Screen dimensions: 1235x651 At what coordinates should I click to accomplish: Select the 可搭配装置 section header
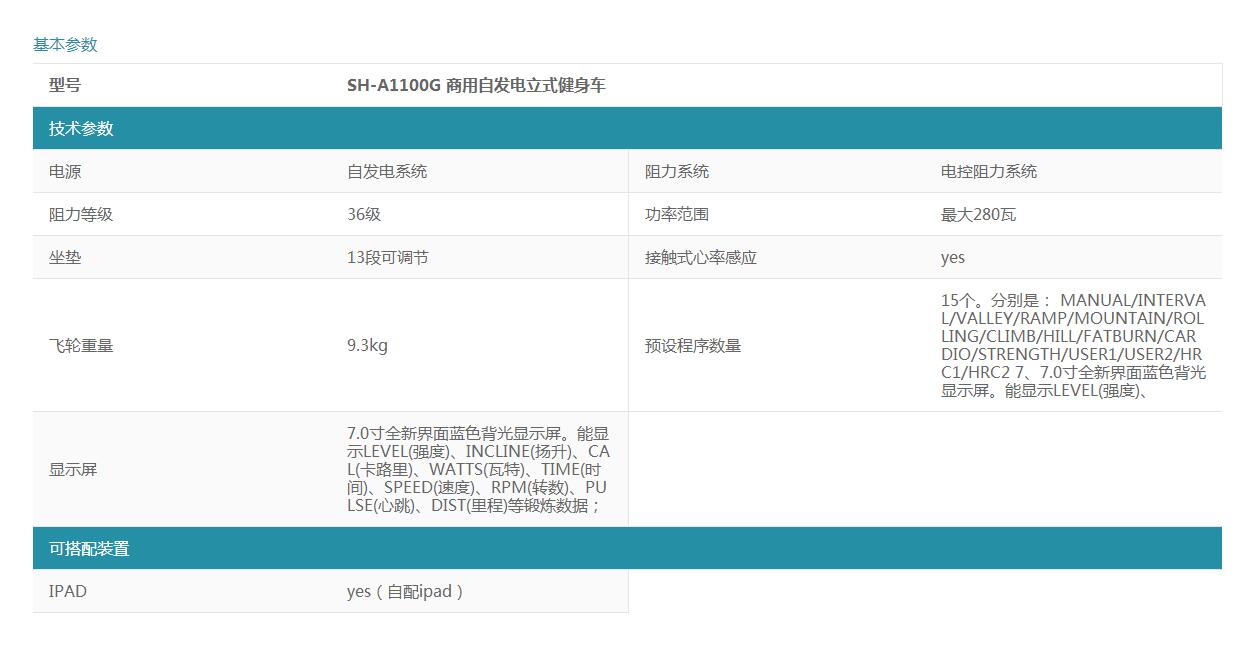coord(89,548)
